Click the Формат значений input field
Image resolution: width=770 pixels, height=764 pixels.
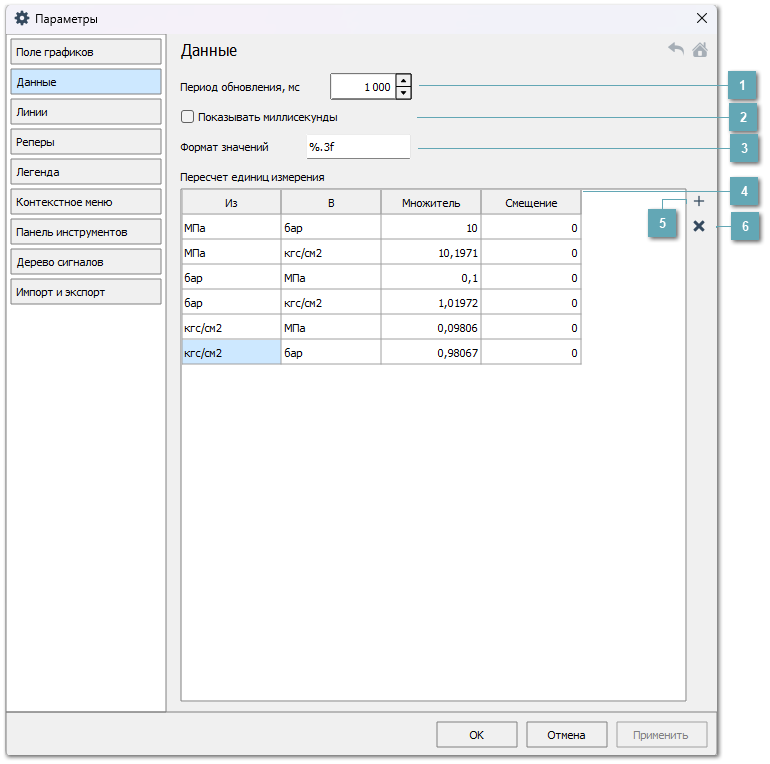pos(357,147)
